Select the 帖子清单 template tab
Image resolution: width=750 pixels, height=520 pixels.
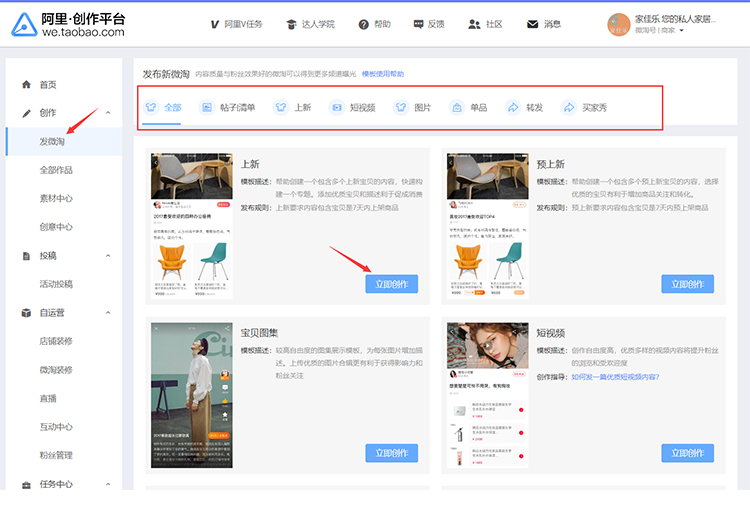227,108
